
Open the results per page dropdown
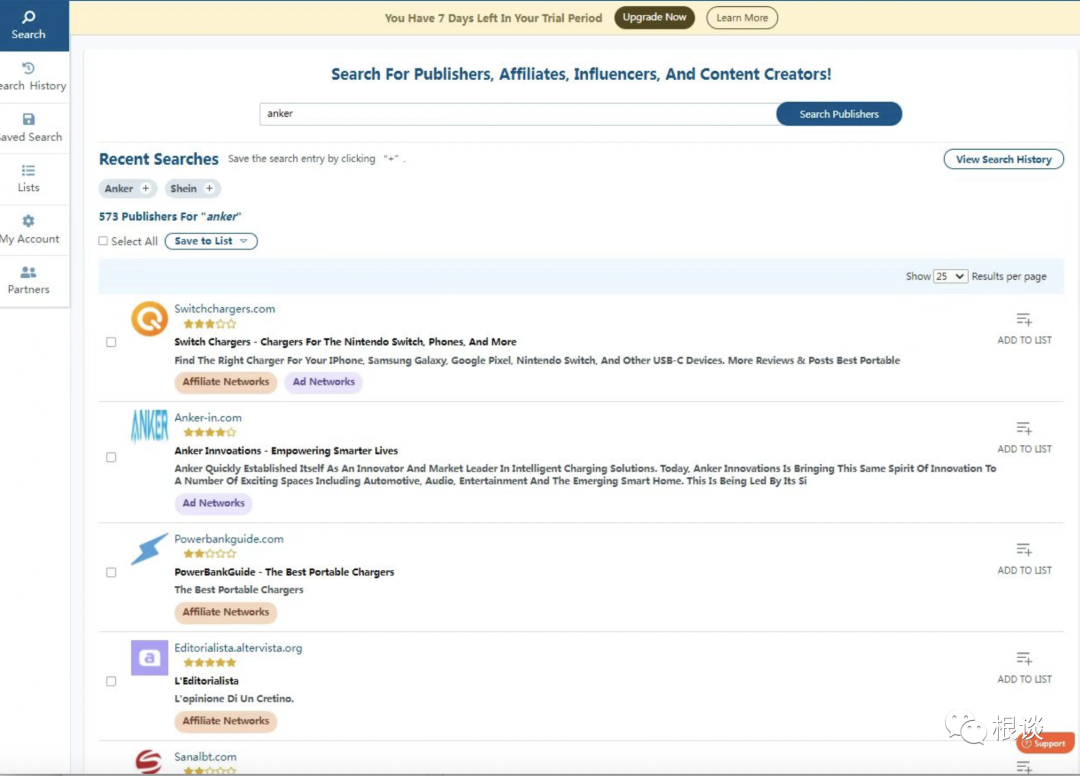coord(950,276)
